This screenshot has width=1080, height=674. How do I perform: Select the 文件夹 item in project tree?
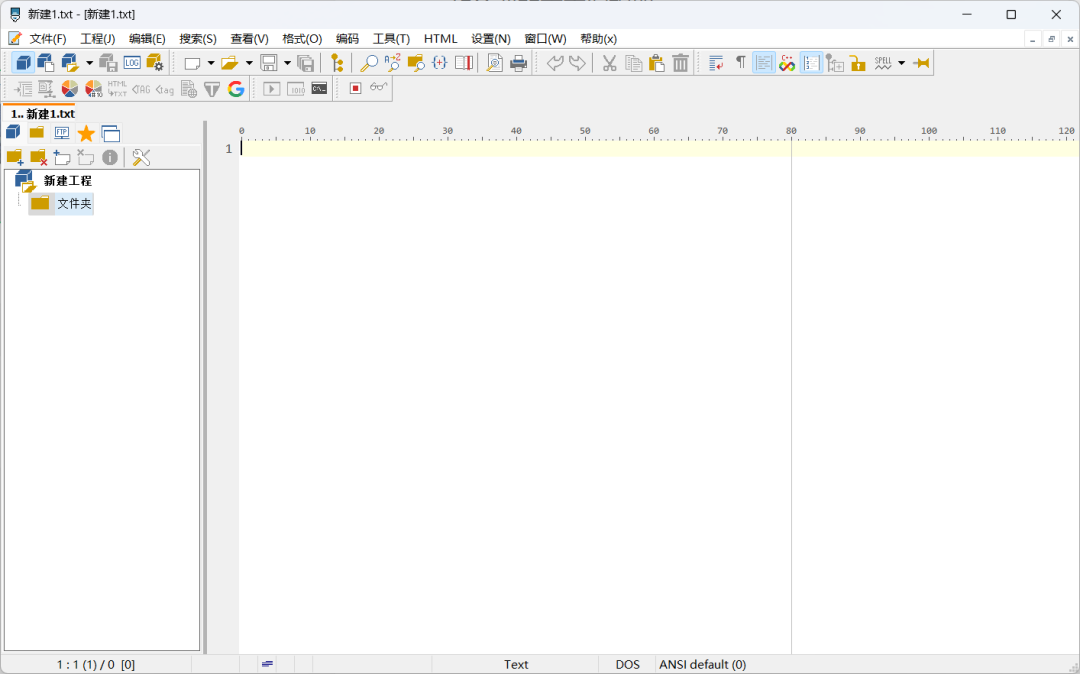(73, 204)
